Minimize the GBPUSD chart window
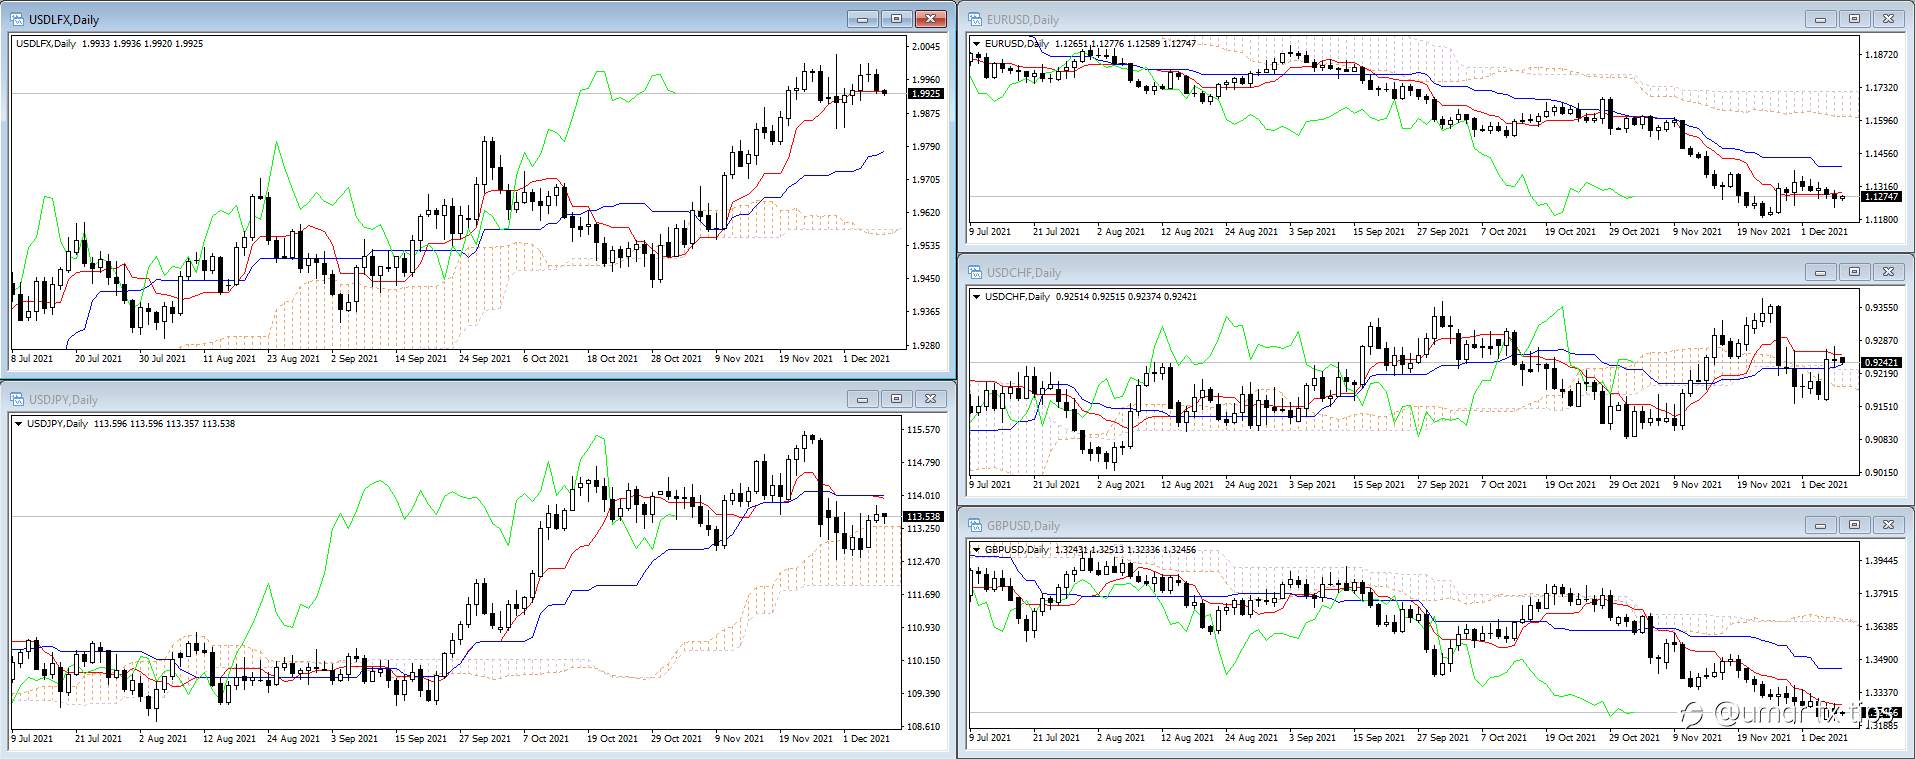Viewport: 1916px width, 759px height. (1821, 525)
